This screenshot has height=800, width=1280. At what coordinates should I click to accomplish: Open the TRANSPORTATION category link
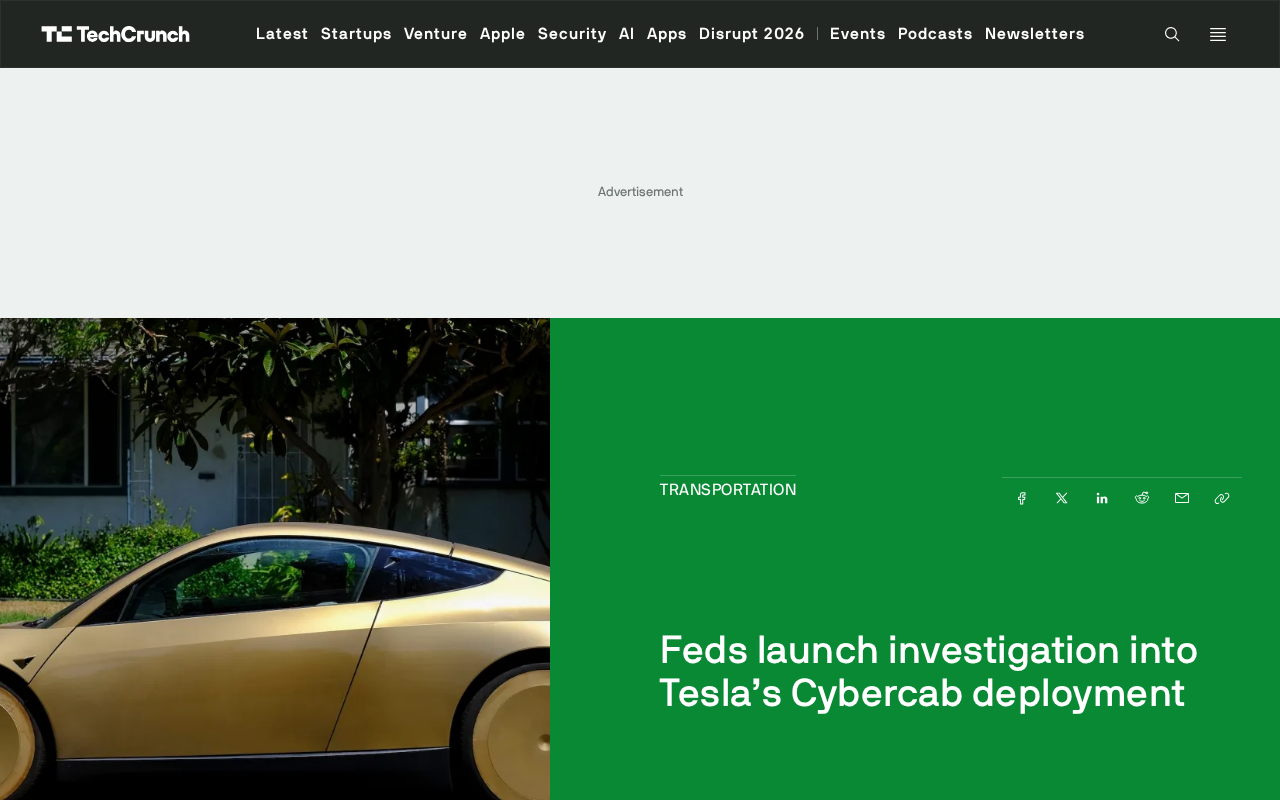[x=728, y=490]
